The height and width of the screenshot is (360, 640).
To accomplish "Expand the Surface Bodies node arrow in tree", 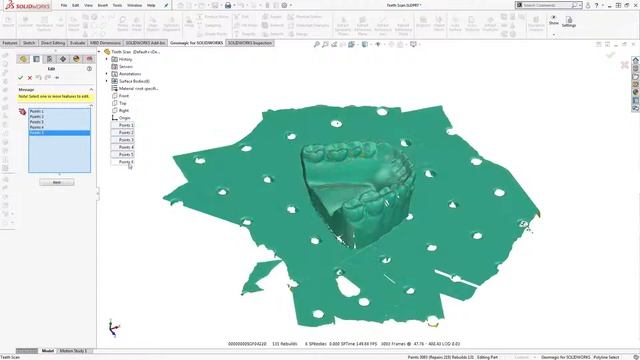I will click(x=107, y=81).
